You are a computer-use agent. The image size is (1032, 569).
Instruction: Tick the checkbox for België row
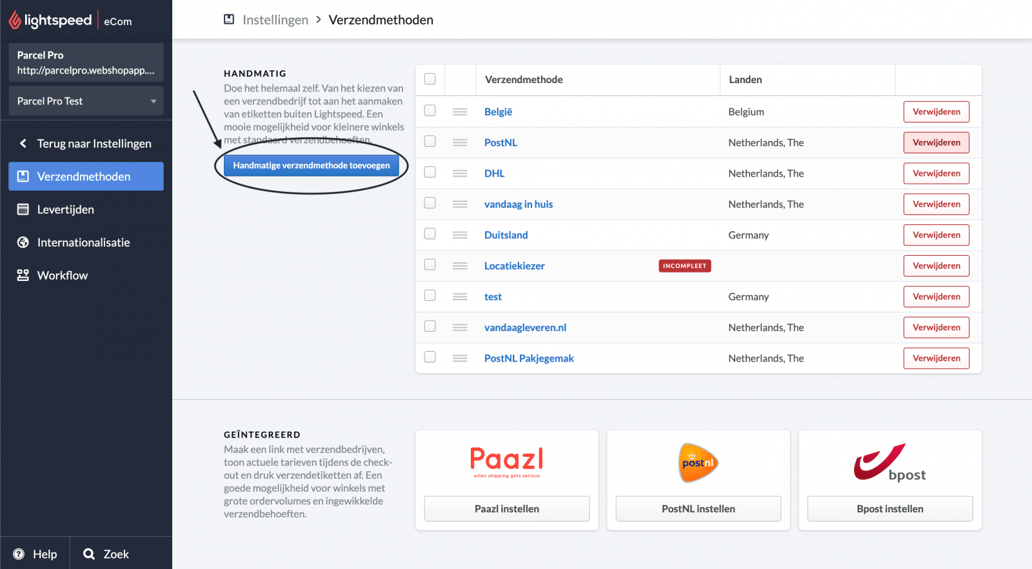(x=430, y=111)
